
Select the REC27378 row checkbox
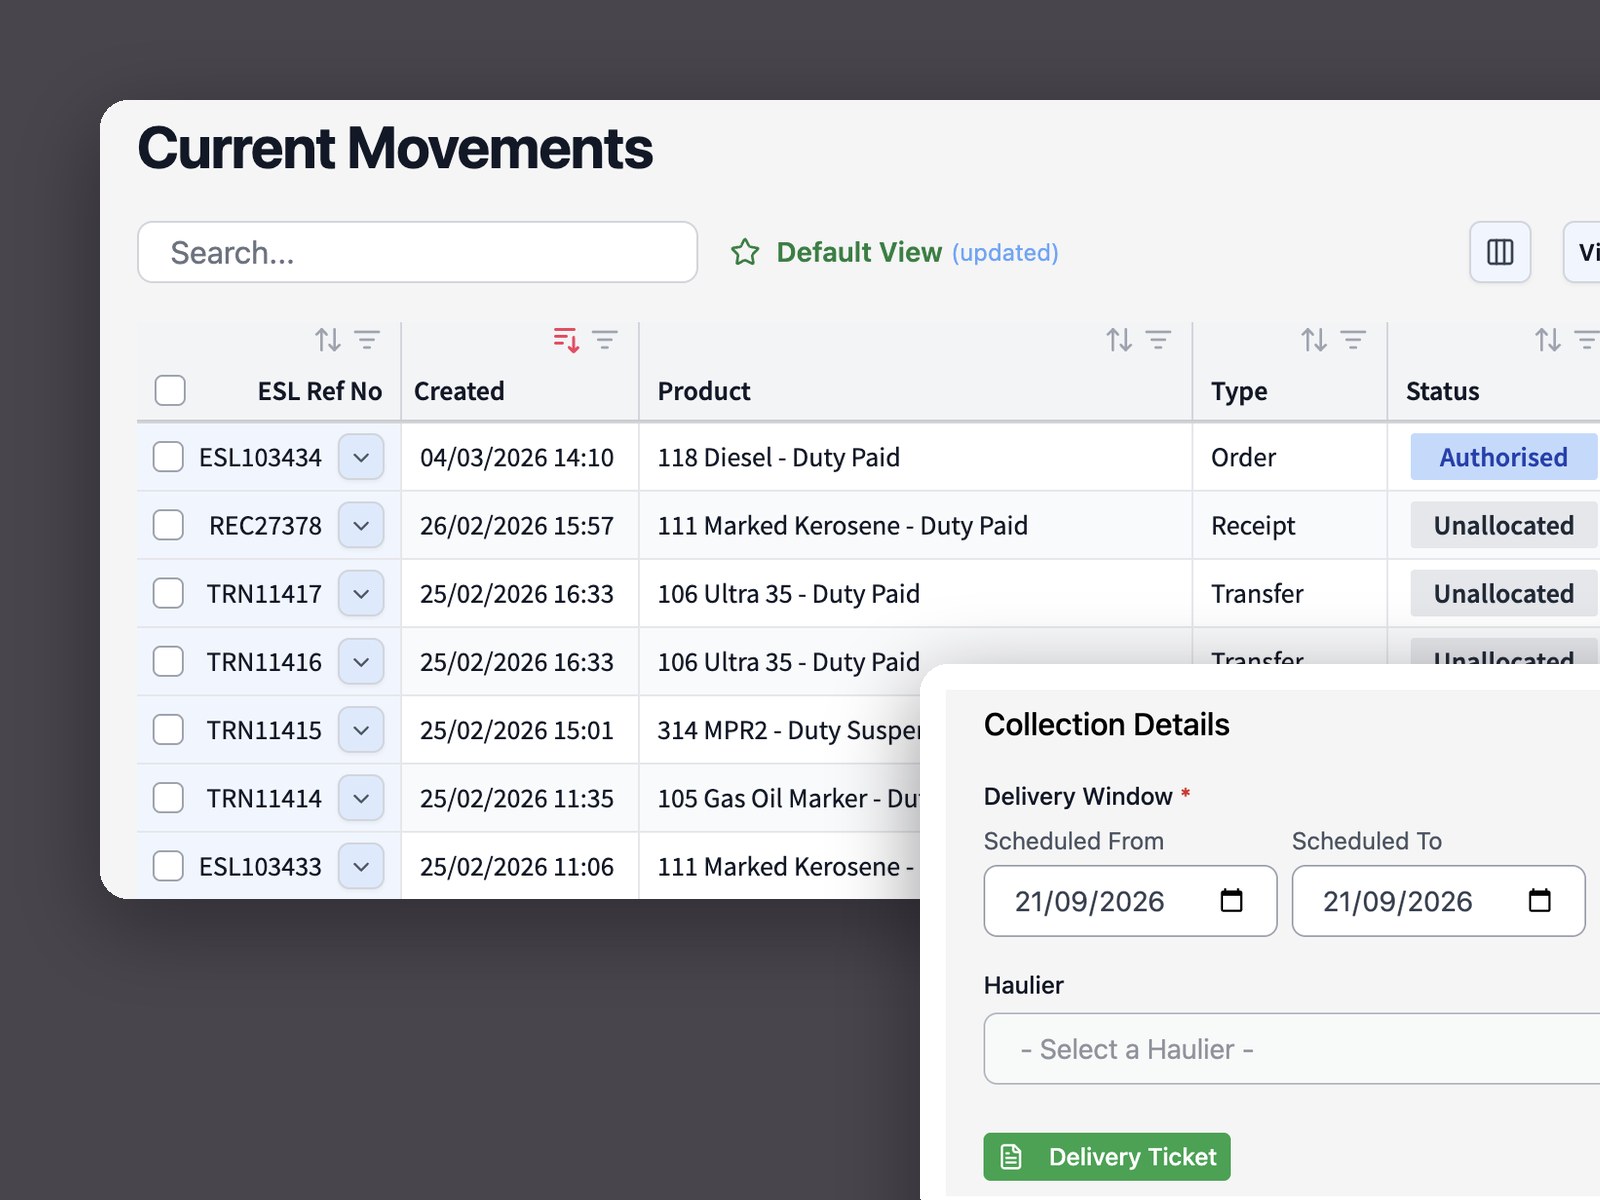pyautogui.click(x=168, y=525)
